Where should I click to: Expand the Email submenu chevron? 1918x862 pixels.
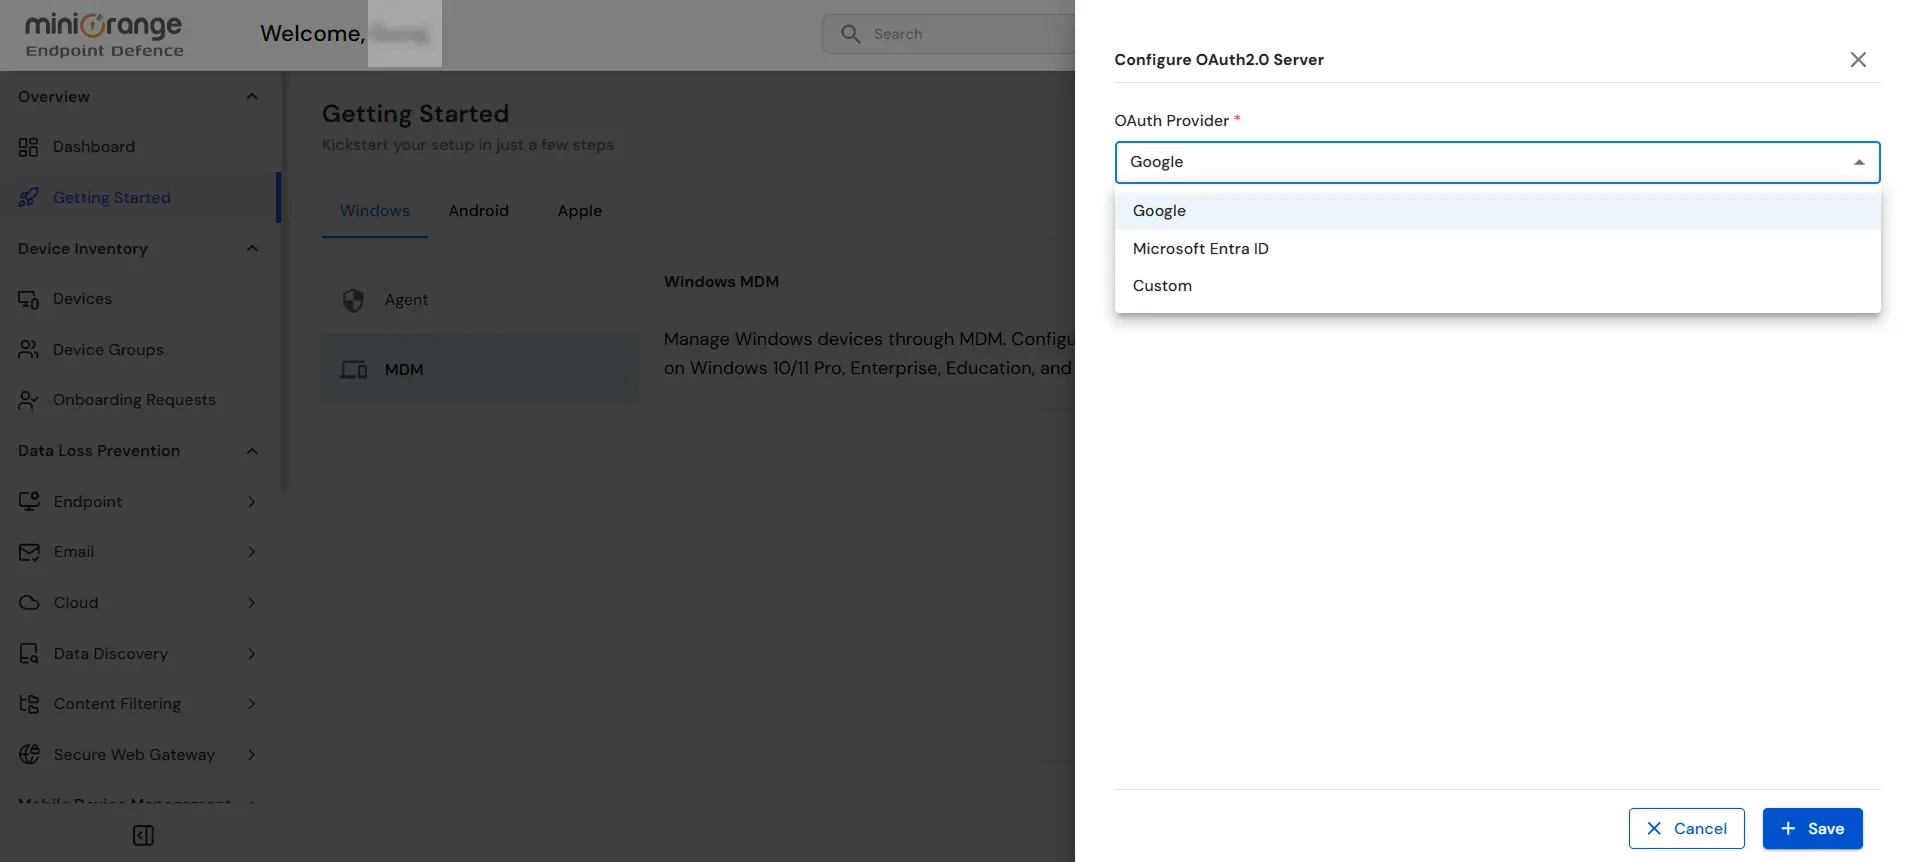(251, 552)
